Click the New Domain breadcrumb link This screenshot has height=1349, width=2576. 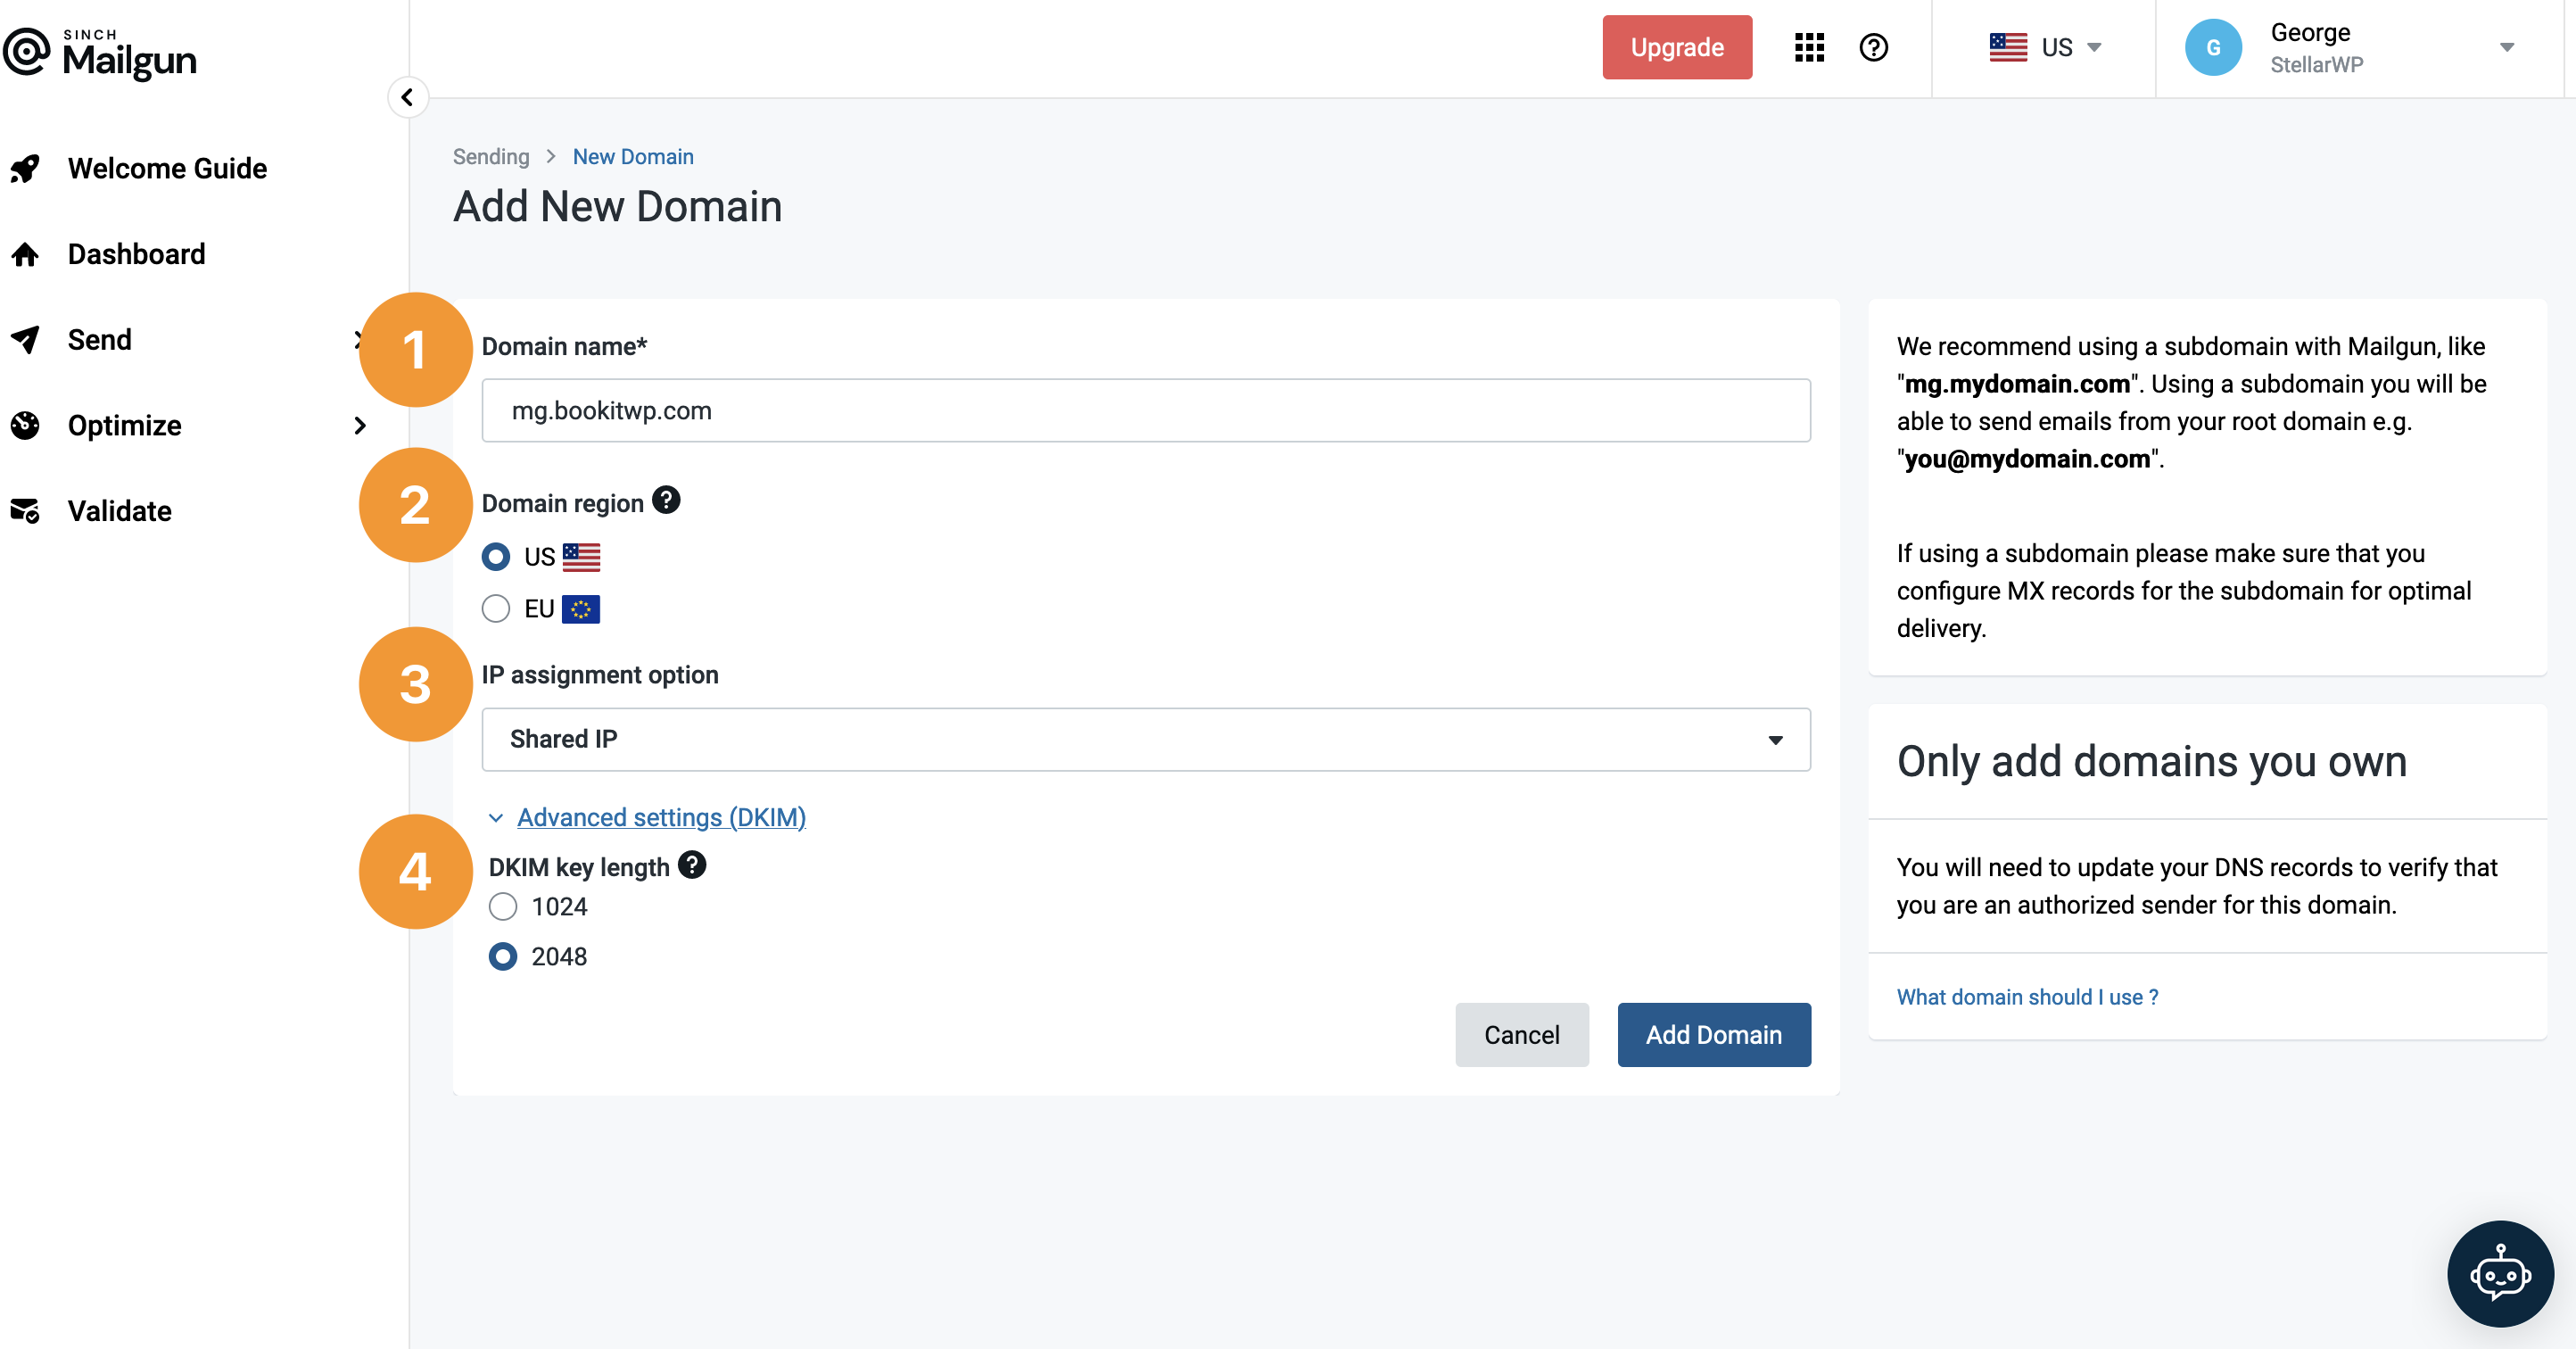pos(632,156)
